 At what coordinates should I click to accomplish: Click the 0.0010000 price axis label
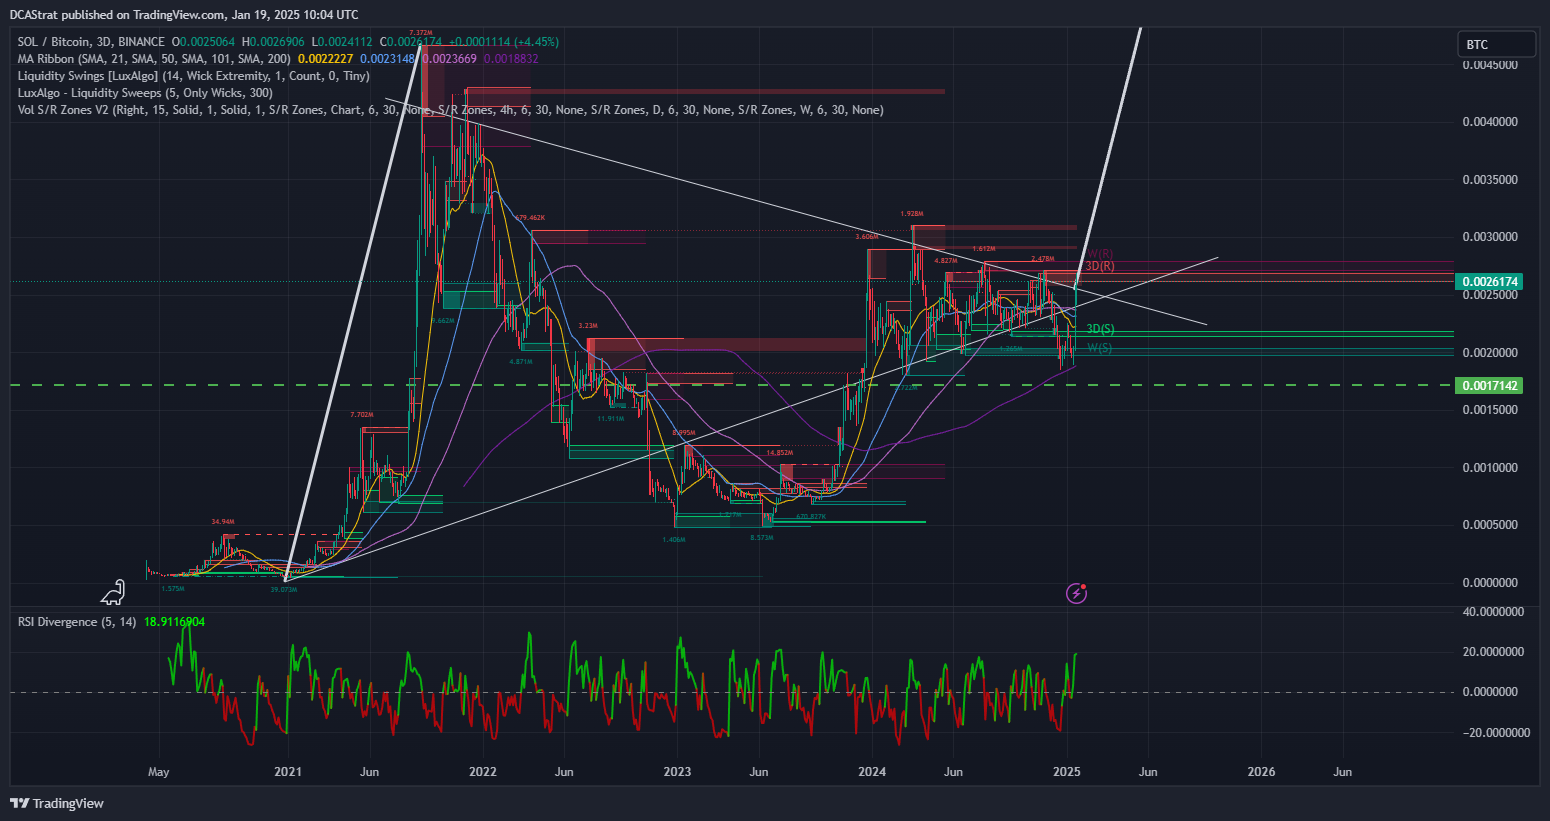pos(1490,468)
